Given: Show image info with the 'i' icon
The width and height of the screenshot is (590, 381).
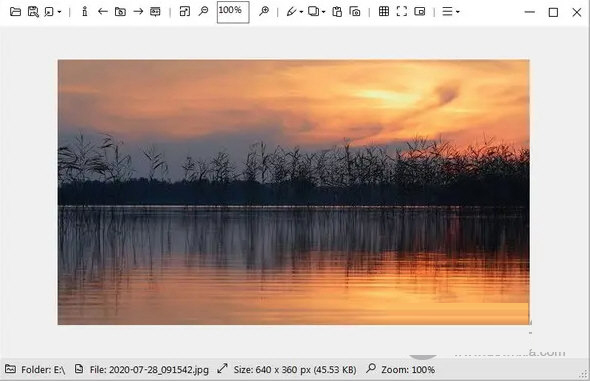Looking at the screenshot, I should (85, 12).
